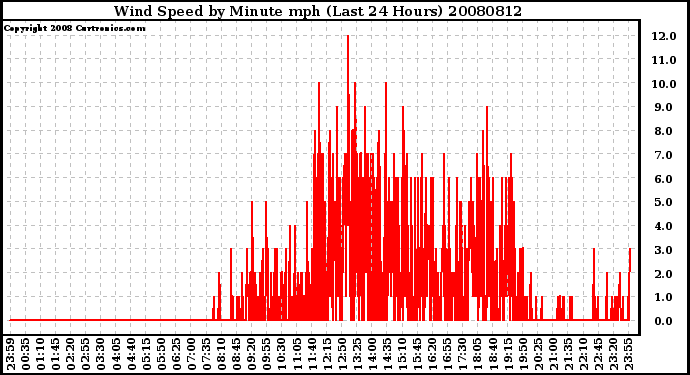This screenshot has width=690, height=375.
Task: Click the 02:20 time label
Action: 70,355
